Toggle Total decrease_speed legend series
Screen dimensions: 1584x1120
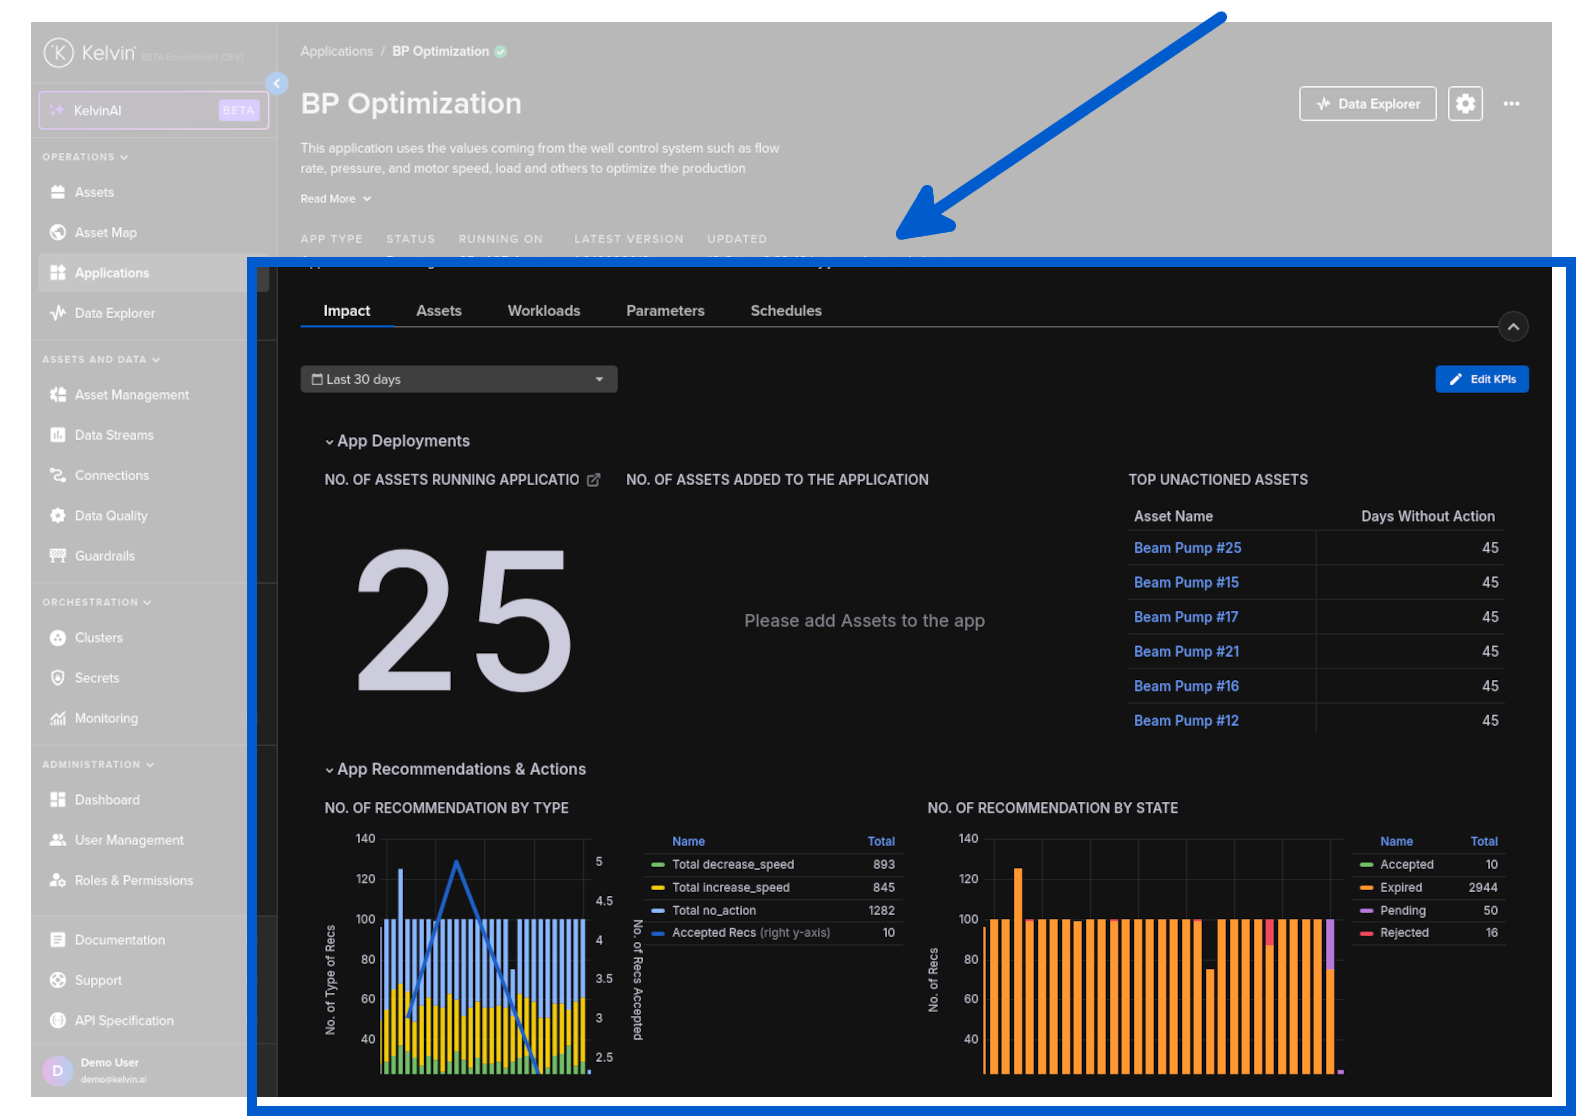pos(732,865)
